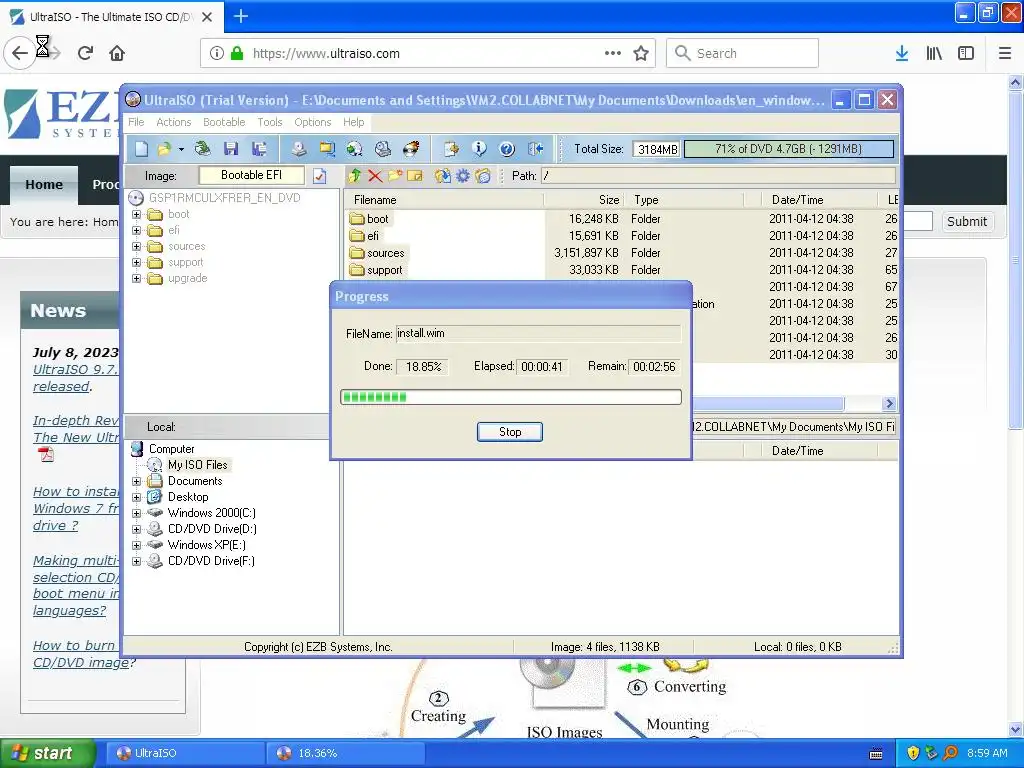
Task: Click the image properties checkmark icon
Action: (x=319, y=176)
